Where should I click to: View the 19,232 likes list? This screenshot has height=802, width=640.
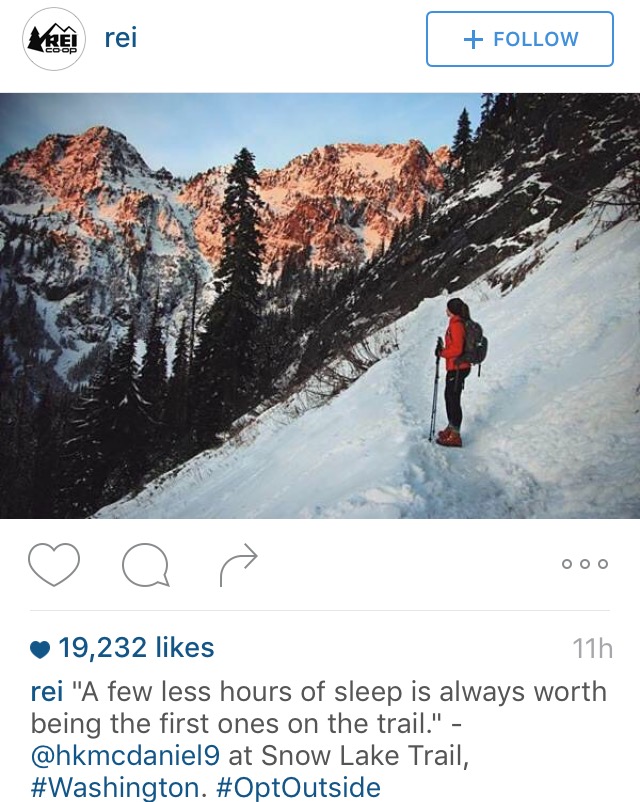click(x=136, y=648)
